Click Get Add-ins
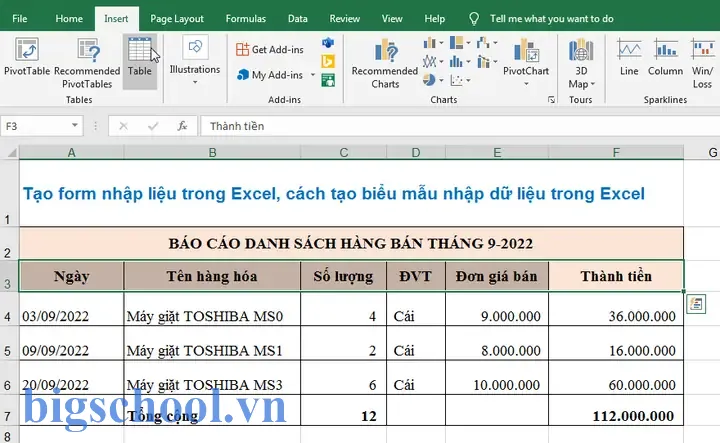The image size is (720, 443). click(x=270, y=49)
